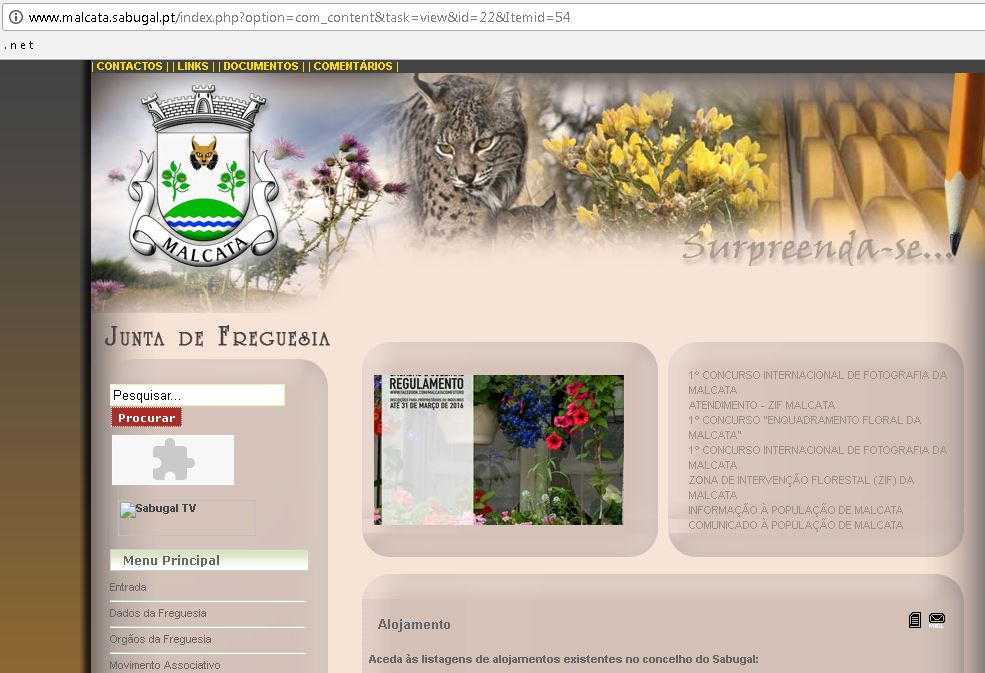The height and width of the screenshot is (673, 985).
Task: Open COMUNICADO À POPULAÇÃO DE MALCATA link
Action: coord(795,525)
